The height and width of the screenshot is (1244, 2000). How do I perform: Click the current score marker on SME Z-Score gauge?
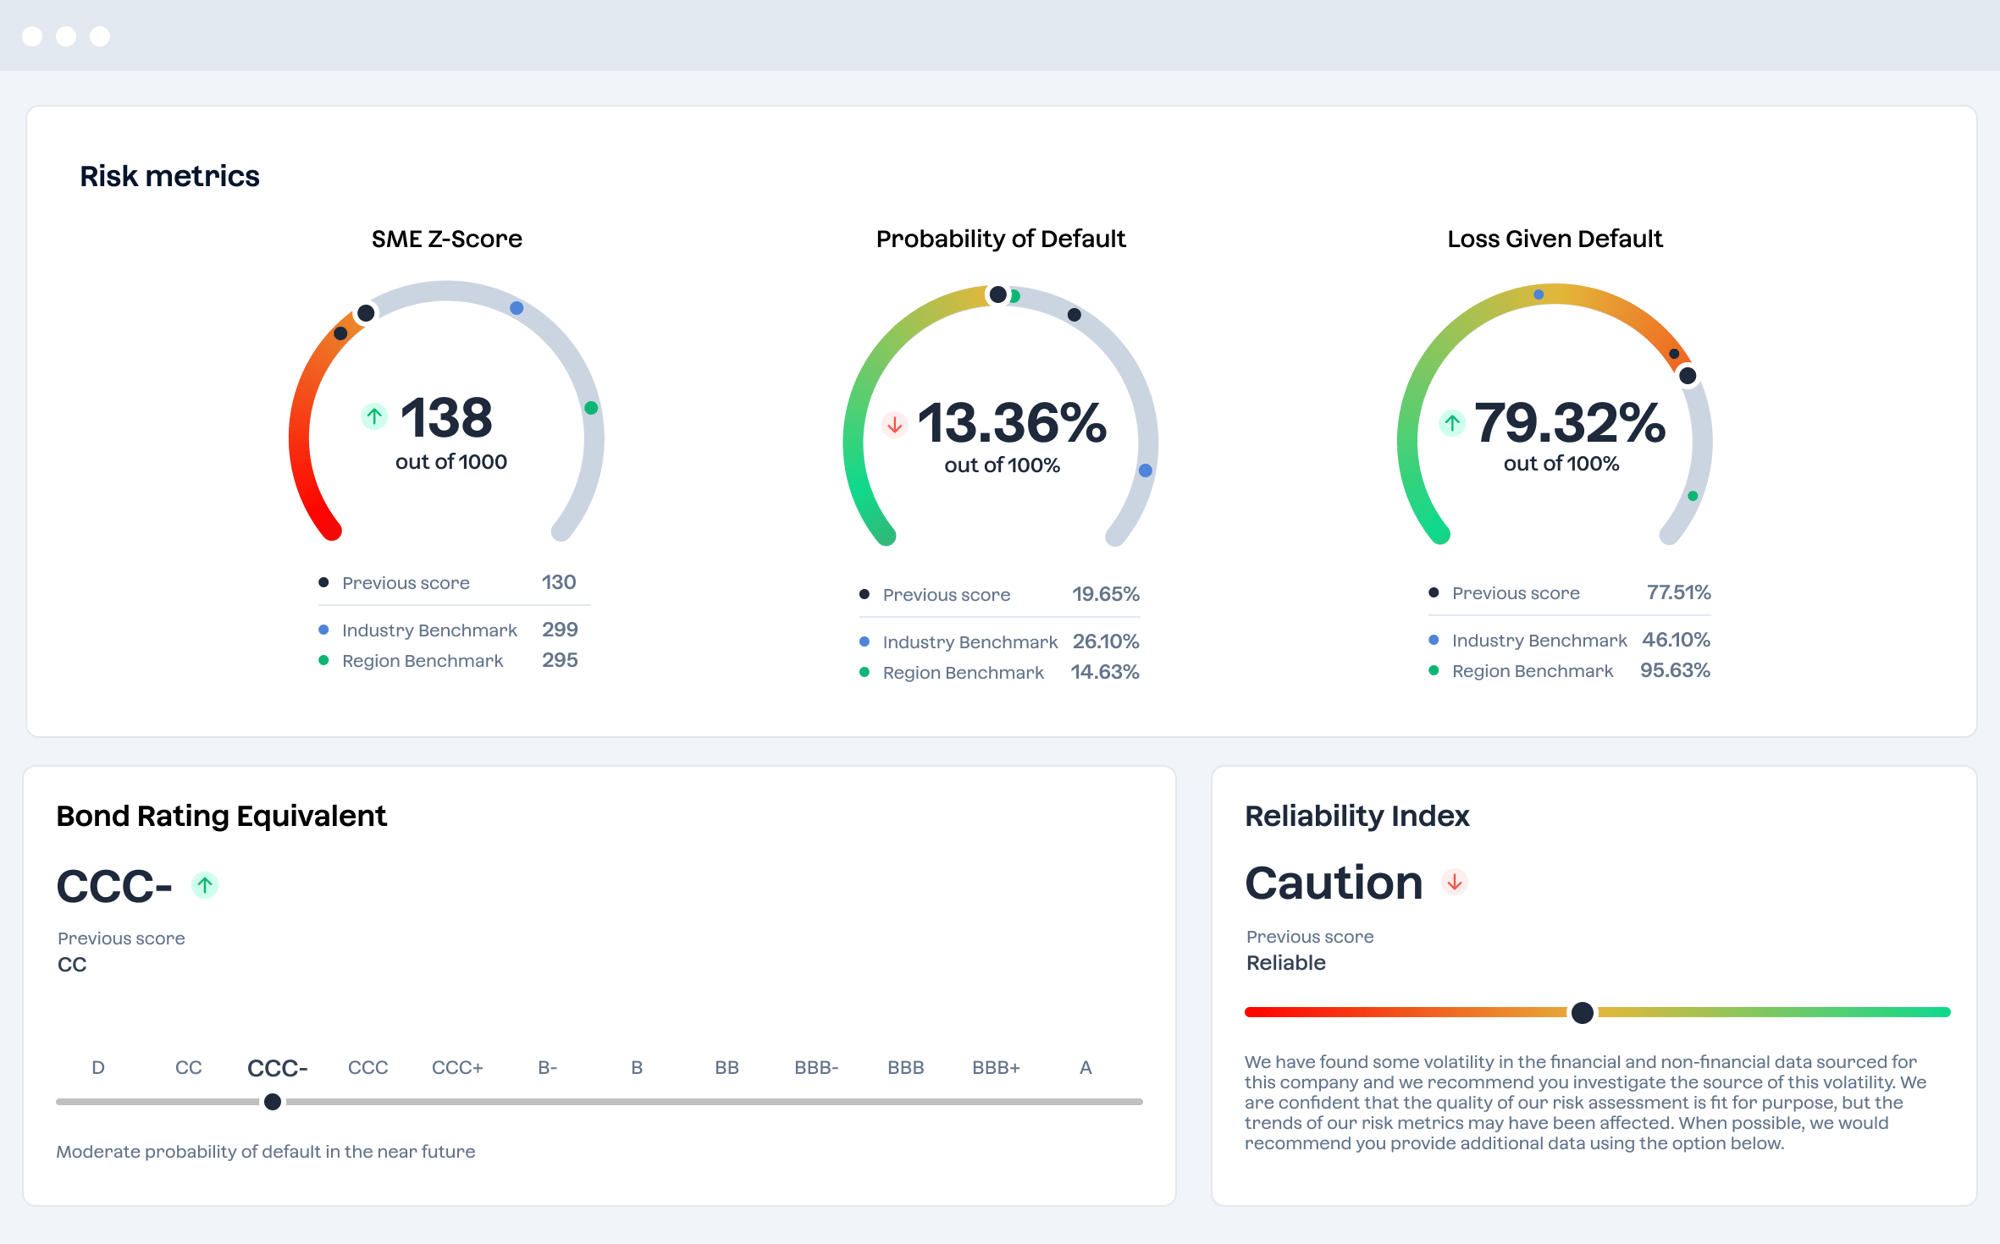pyautogui.click(x=366, y=313)
